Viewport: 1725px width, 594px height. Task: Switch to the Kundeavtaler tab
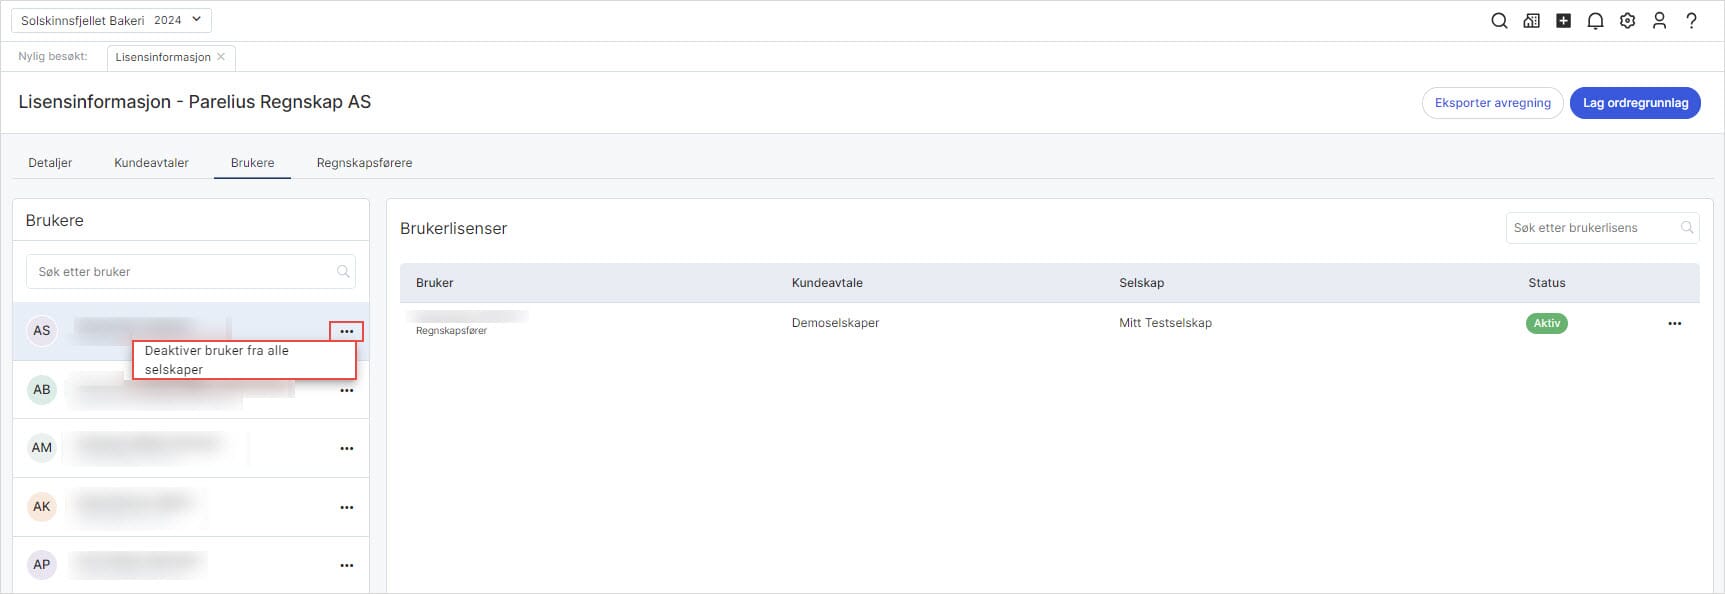[151, 163]
